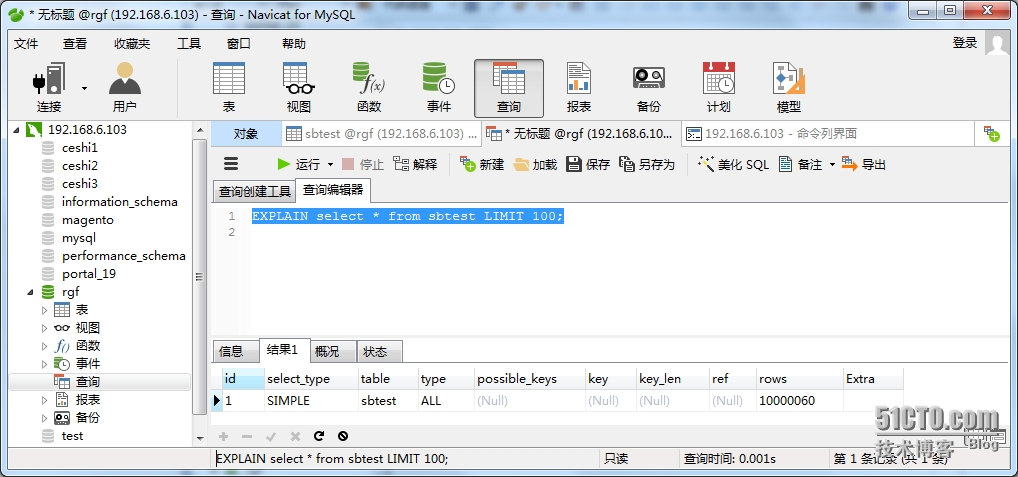Select the 查询 (Queries) node under rgf
Viewport: 1018px width, 477px height.
click(88, 382)
